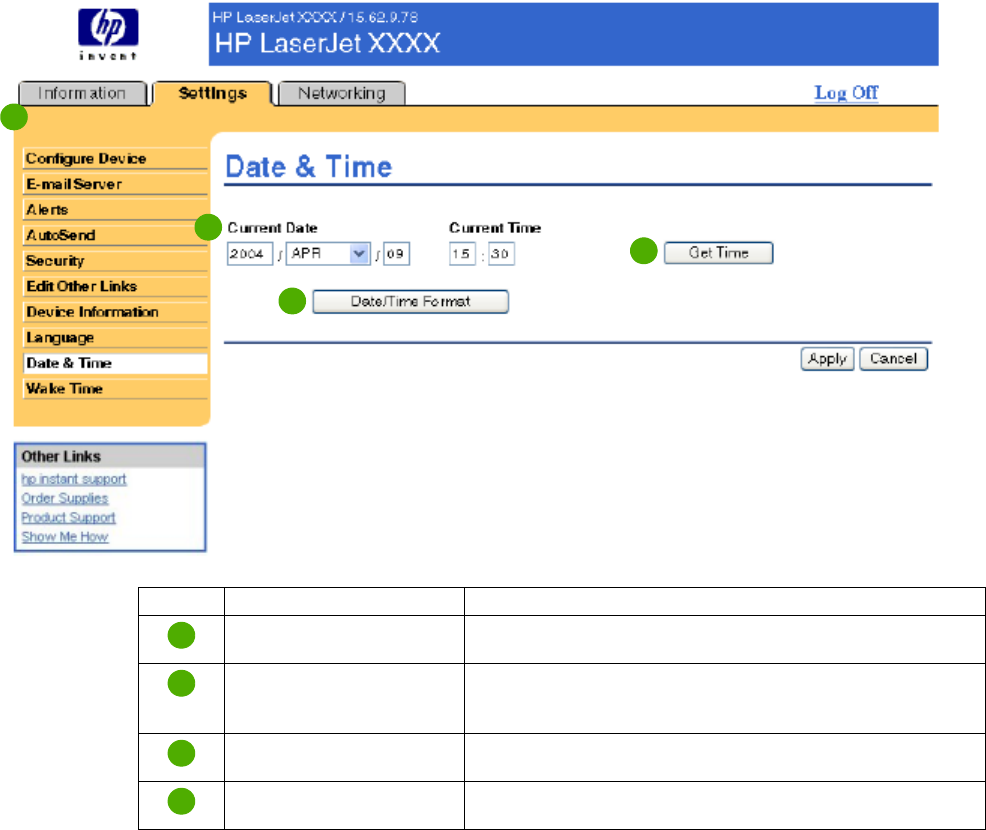Open the Wake Time page

tap(65, 389)
